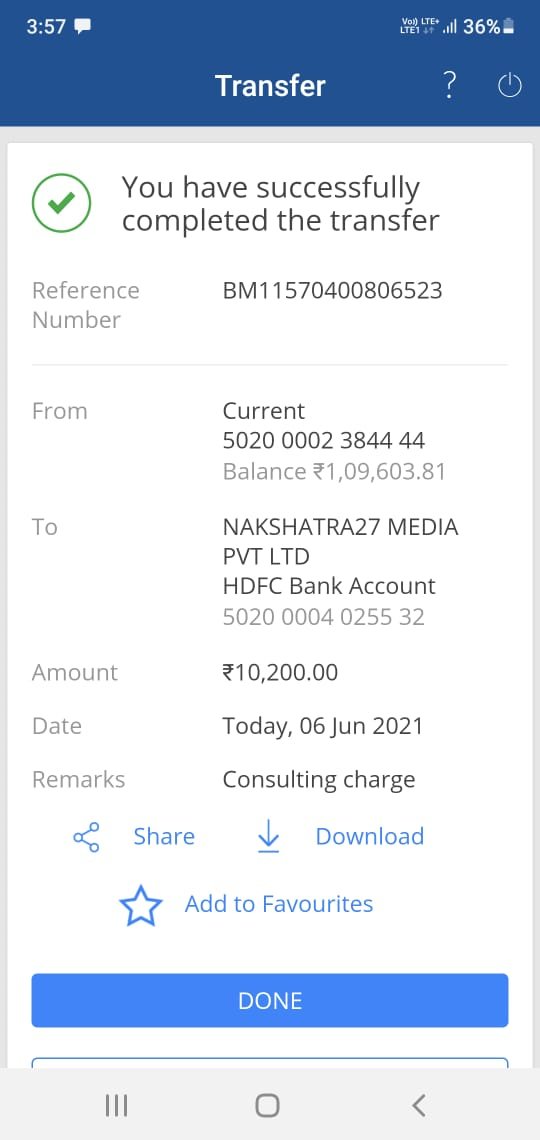Screen dimensions: 540x1140
Task: Tap the share network icon
Action: tap(86, 837)
